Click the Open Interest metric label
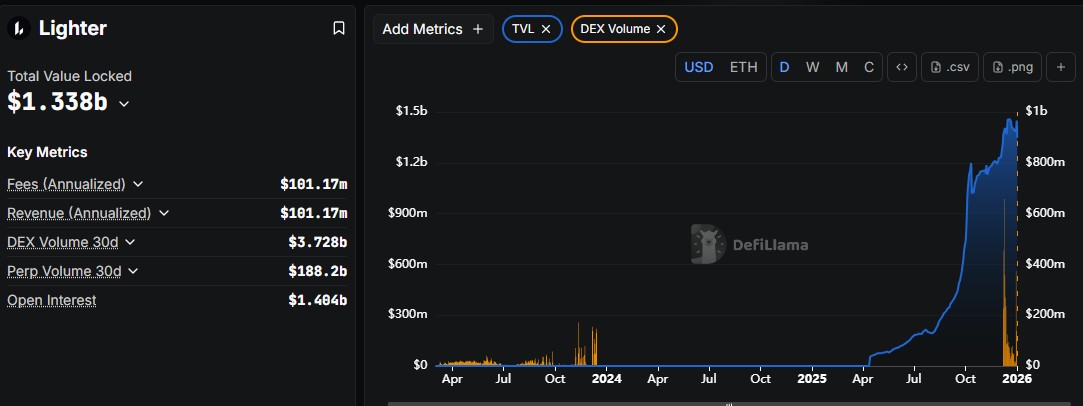Viewport: 1083px width, 406px height. click(x=51, y=300)
